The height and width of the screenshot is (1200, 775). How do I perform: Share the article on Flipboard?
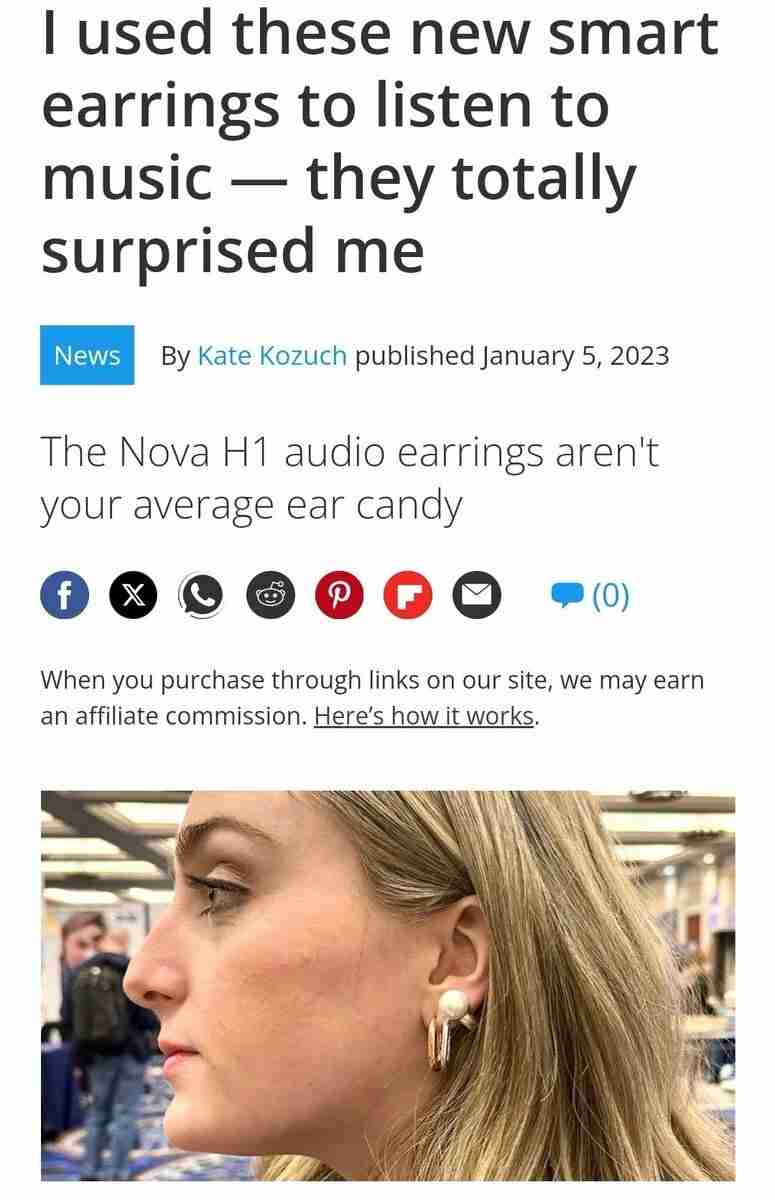408,596
